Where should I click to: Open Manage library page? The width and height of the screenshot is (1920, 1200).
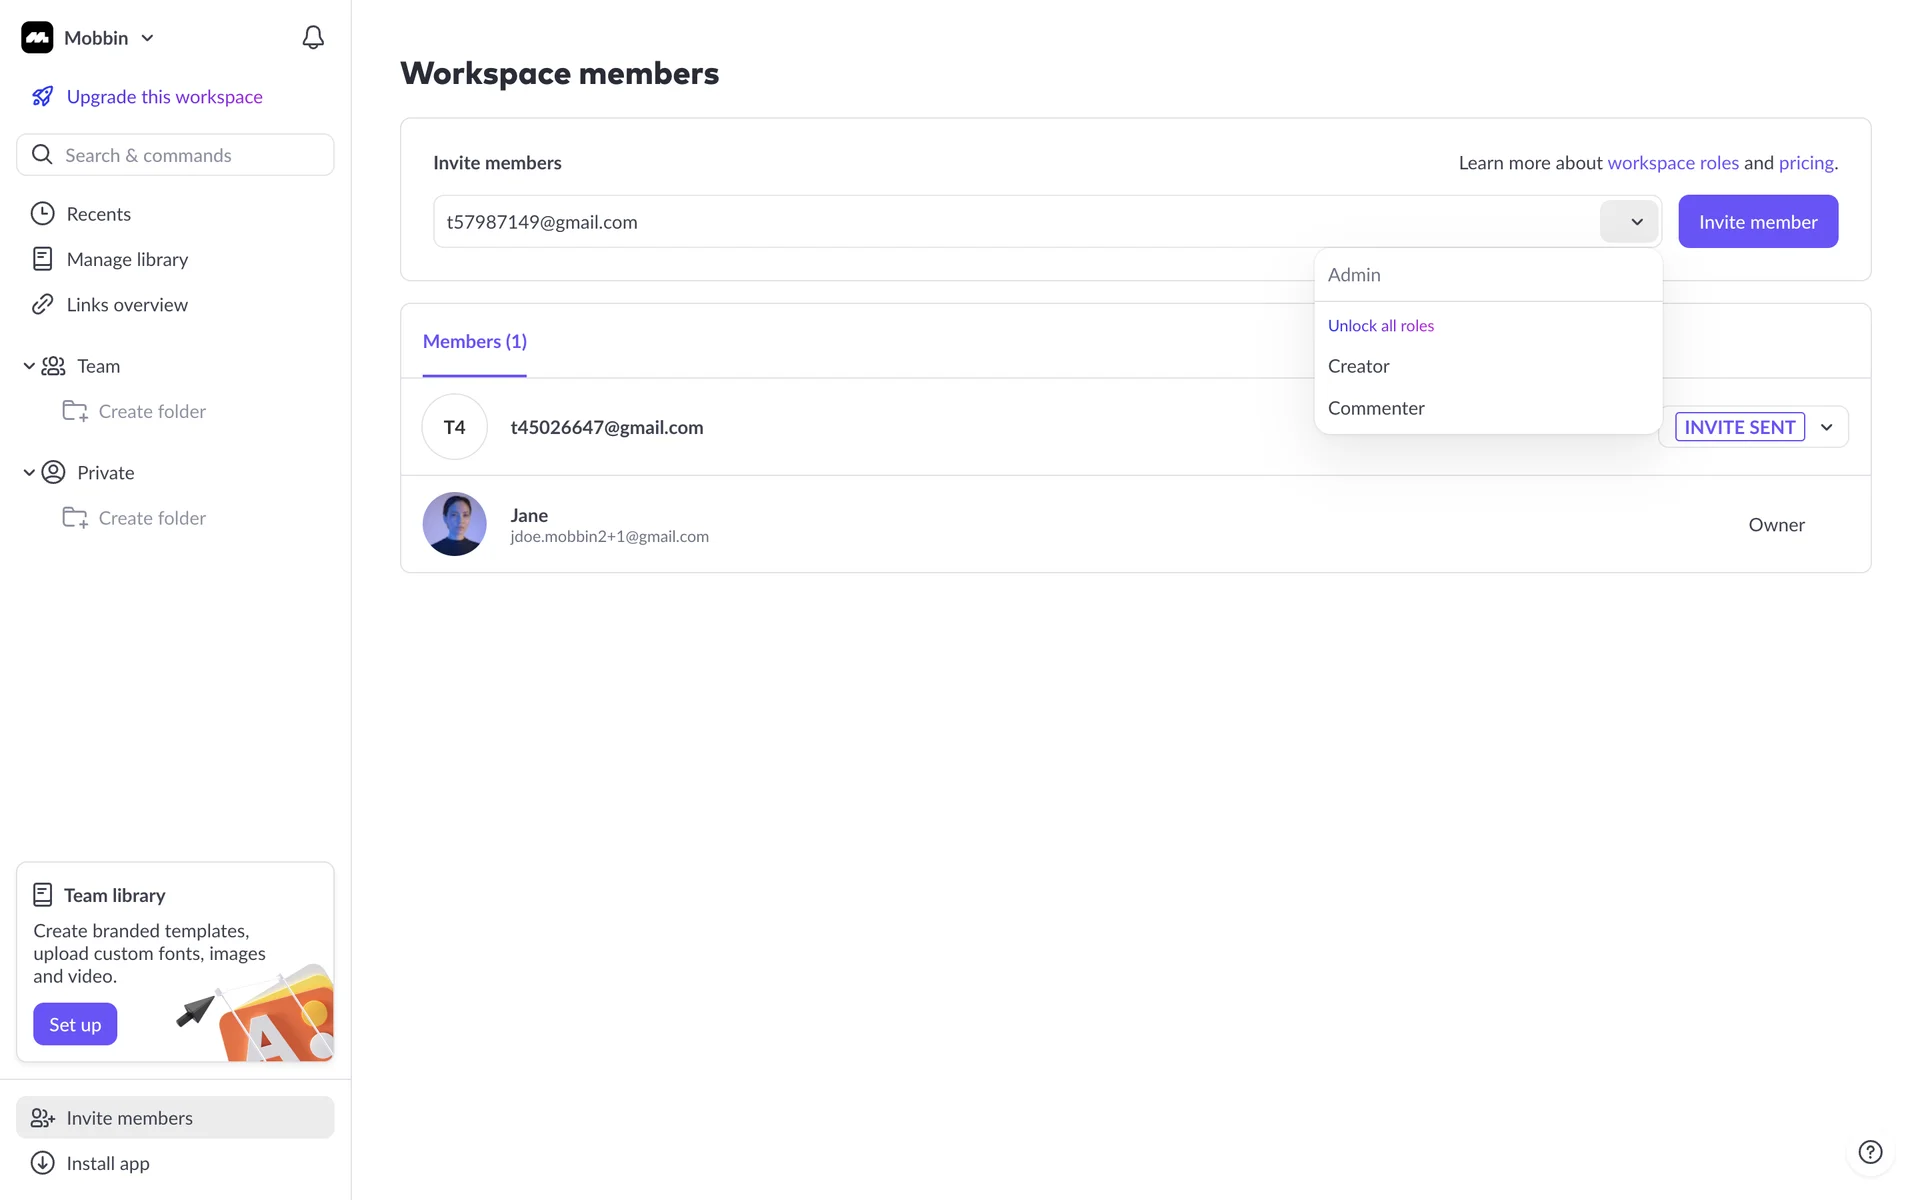click(127, 260)
